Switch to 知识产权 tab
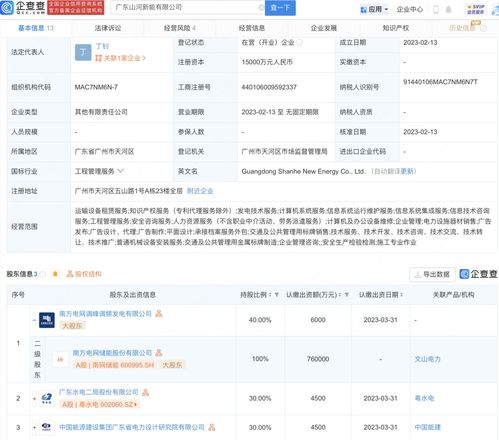This screenshot has height=440, width=499. (396, 28)
